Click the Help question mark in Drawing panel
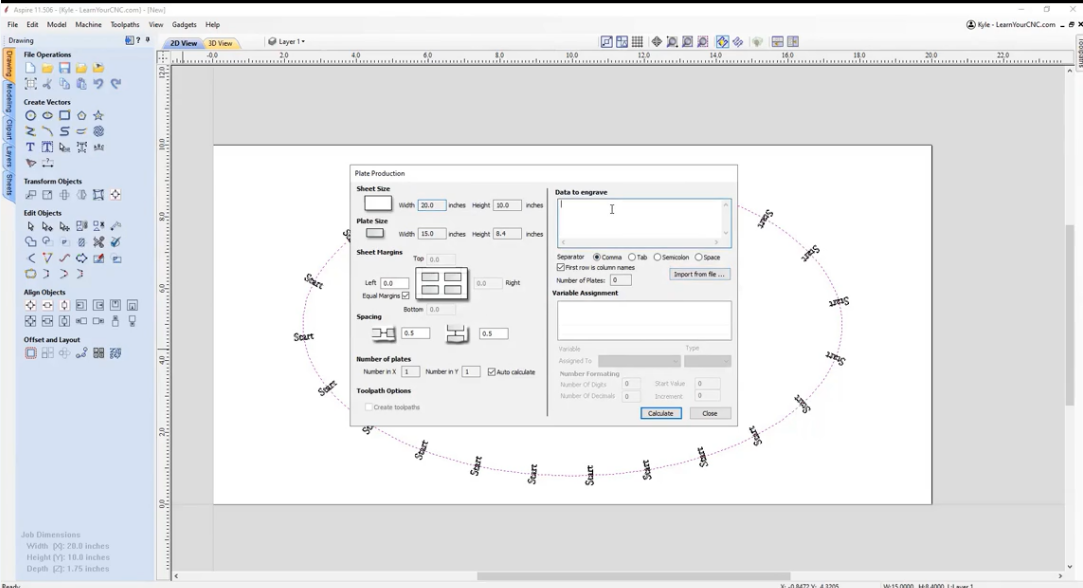 138,40
